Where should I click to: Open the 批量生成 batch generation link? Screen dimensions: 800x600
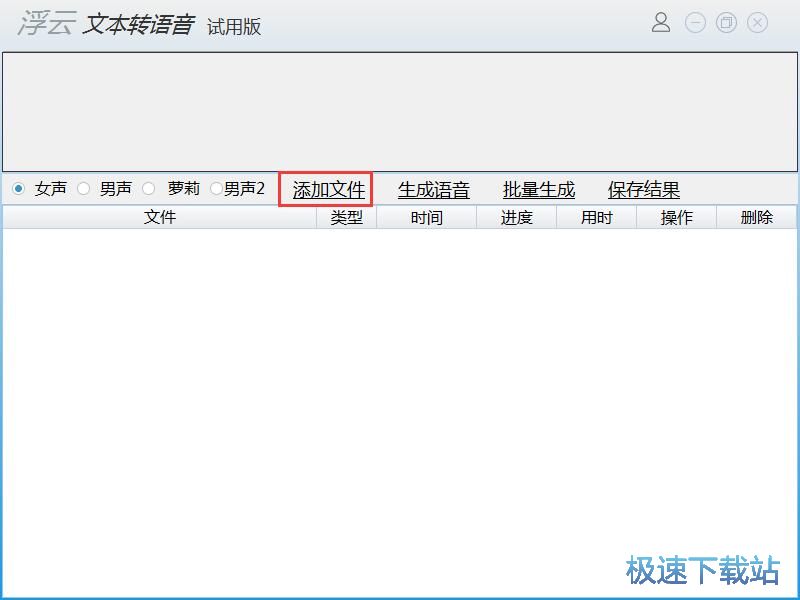pyautogui.click(x=539, y=190)
